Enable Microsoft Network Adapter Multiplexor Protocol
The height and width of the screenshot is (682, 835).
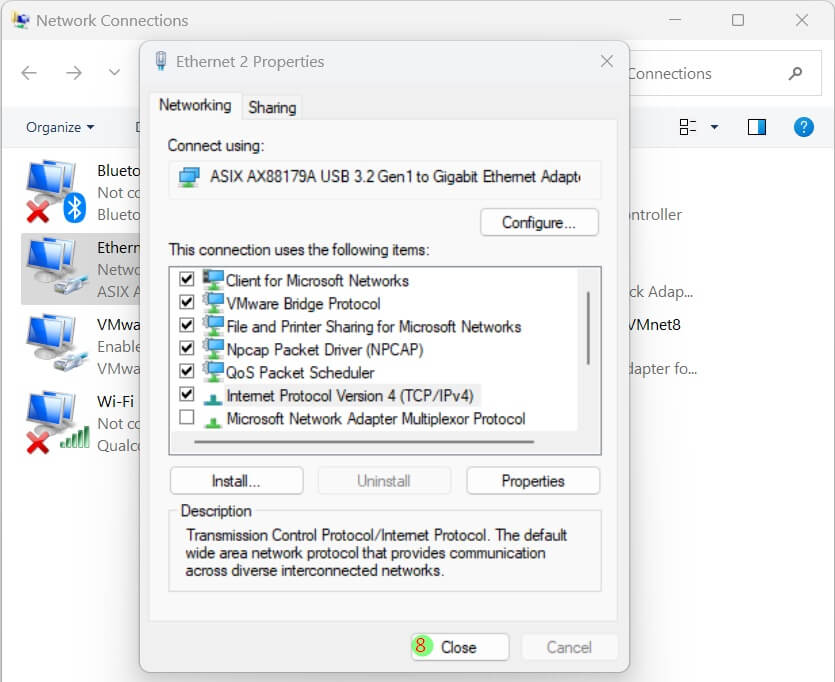click(186, 417)
